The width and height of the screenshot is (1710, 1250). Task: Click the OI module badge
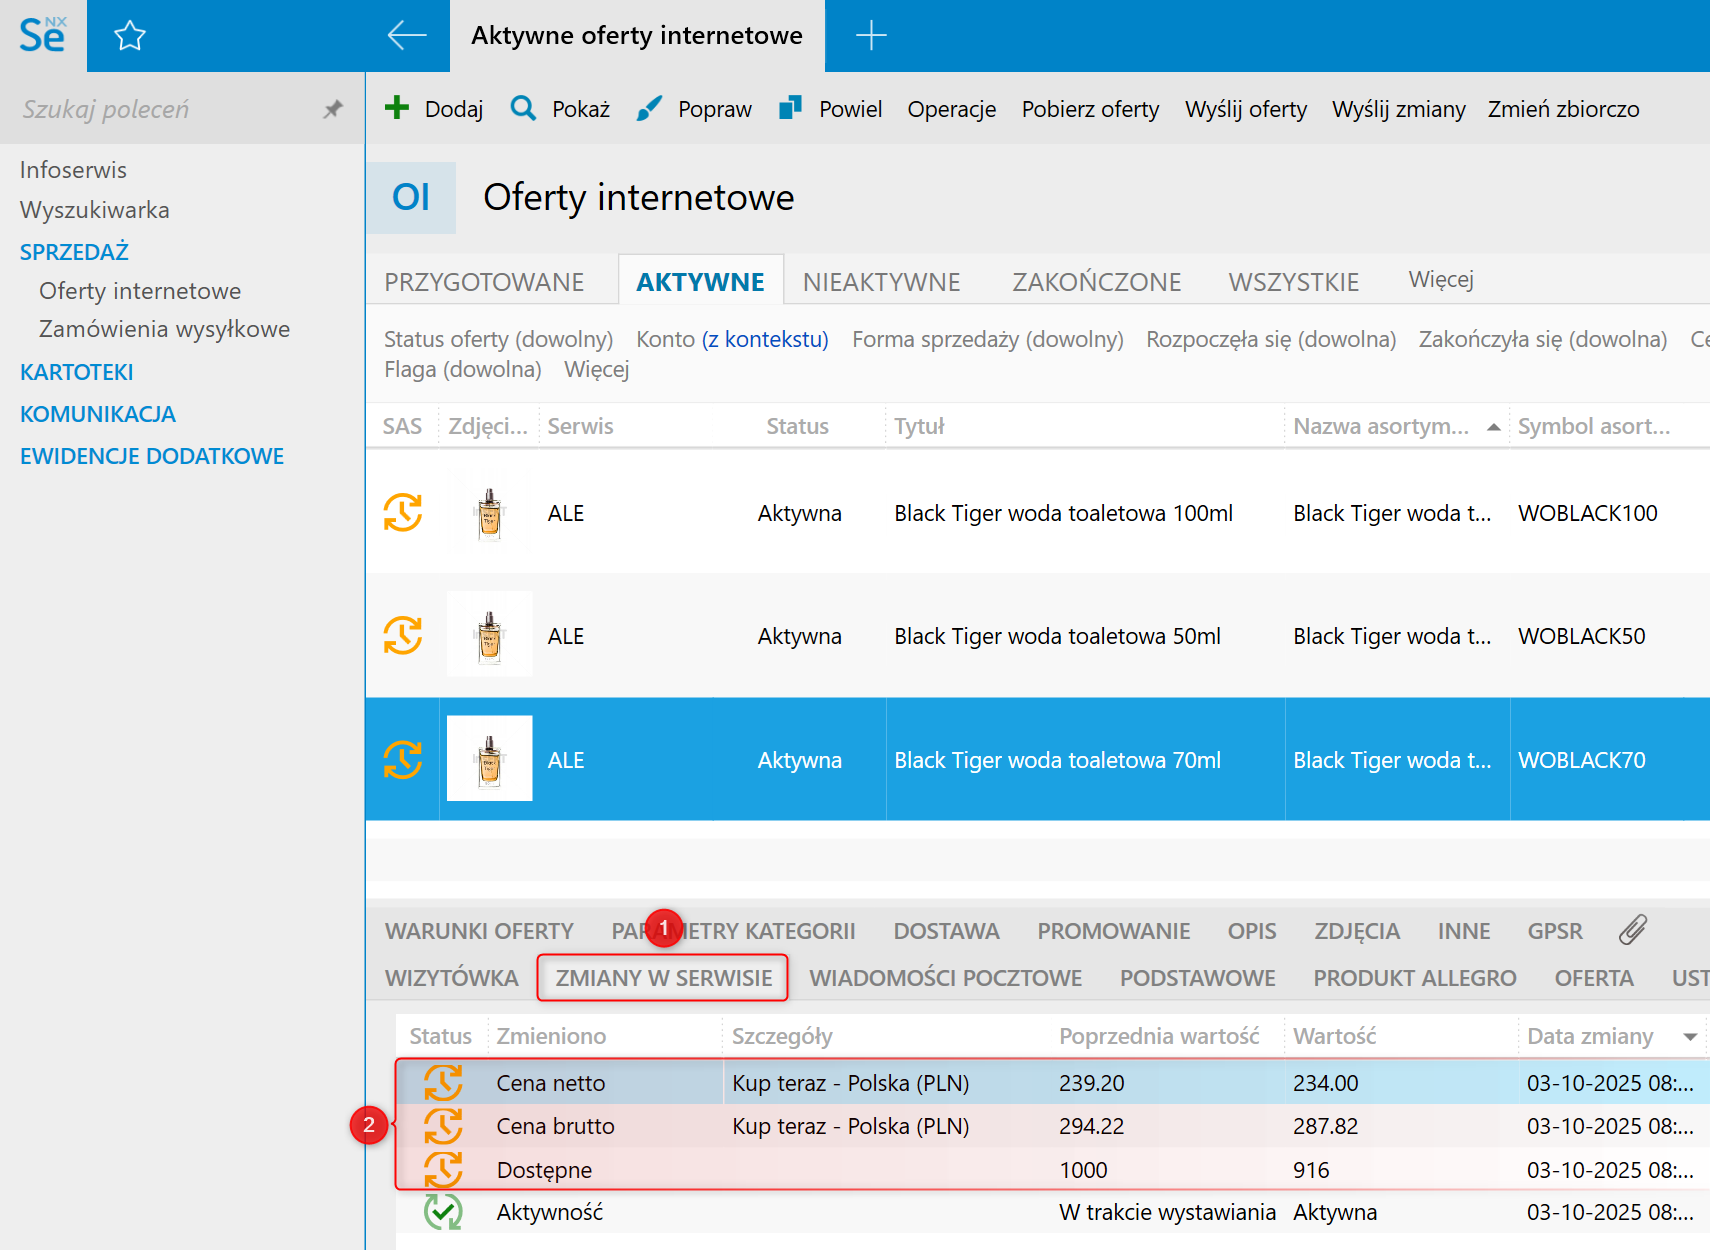[411, 197]
